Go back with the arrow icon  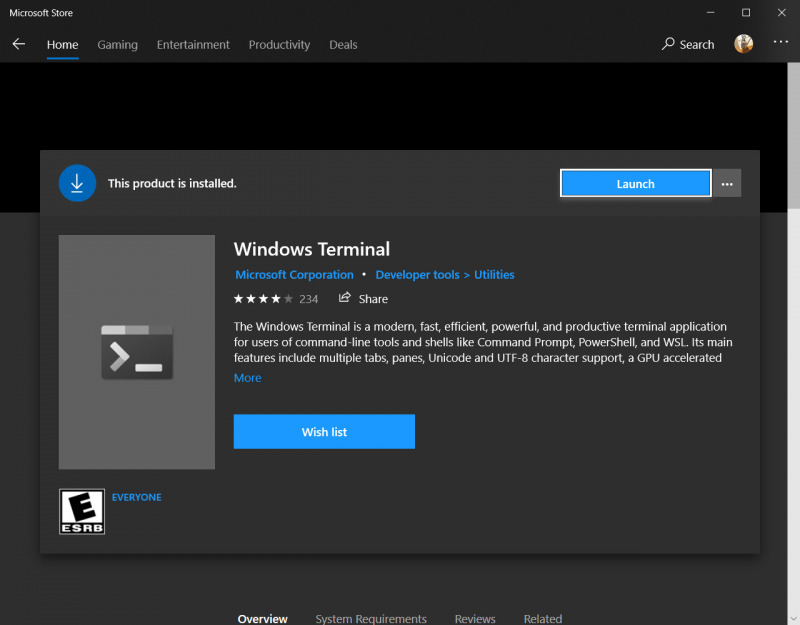(x=19, y=44)
